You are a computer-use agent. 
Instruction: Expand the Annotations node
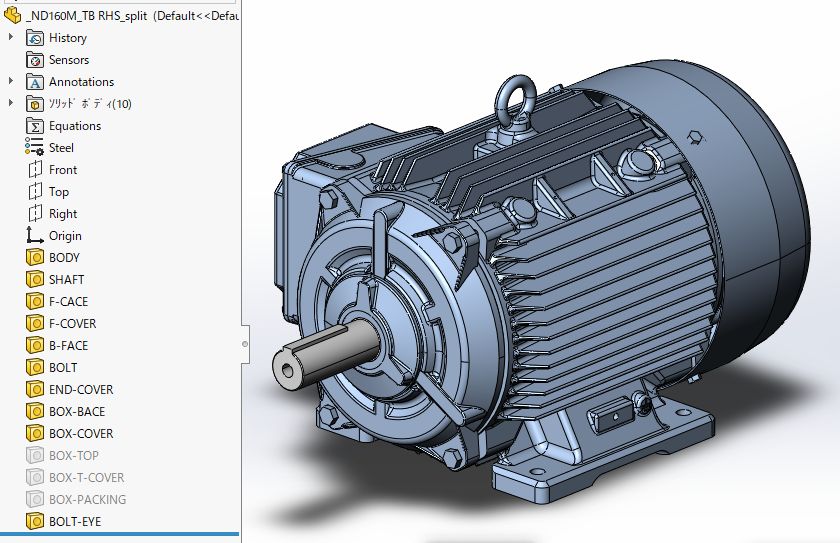coord(11,82)
